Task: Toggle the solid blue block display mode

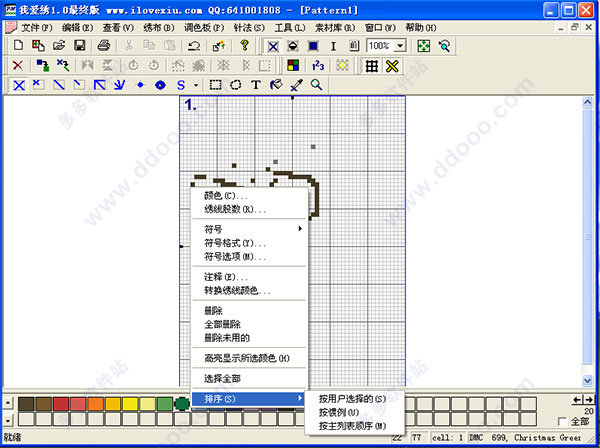Action: click(313, 46)
